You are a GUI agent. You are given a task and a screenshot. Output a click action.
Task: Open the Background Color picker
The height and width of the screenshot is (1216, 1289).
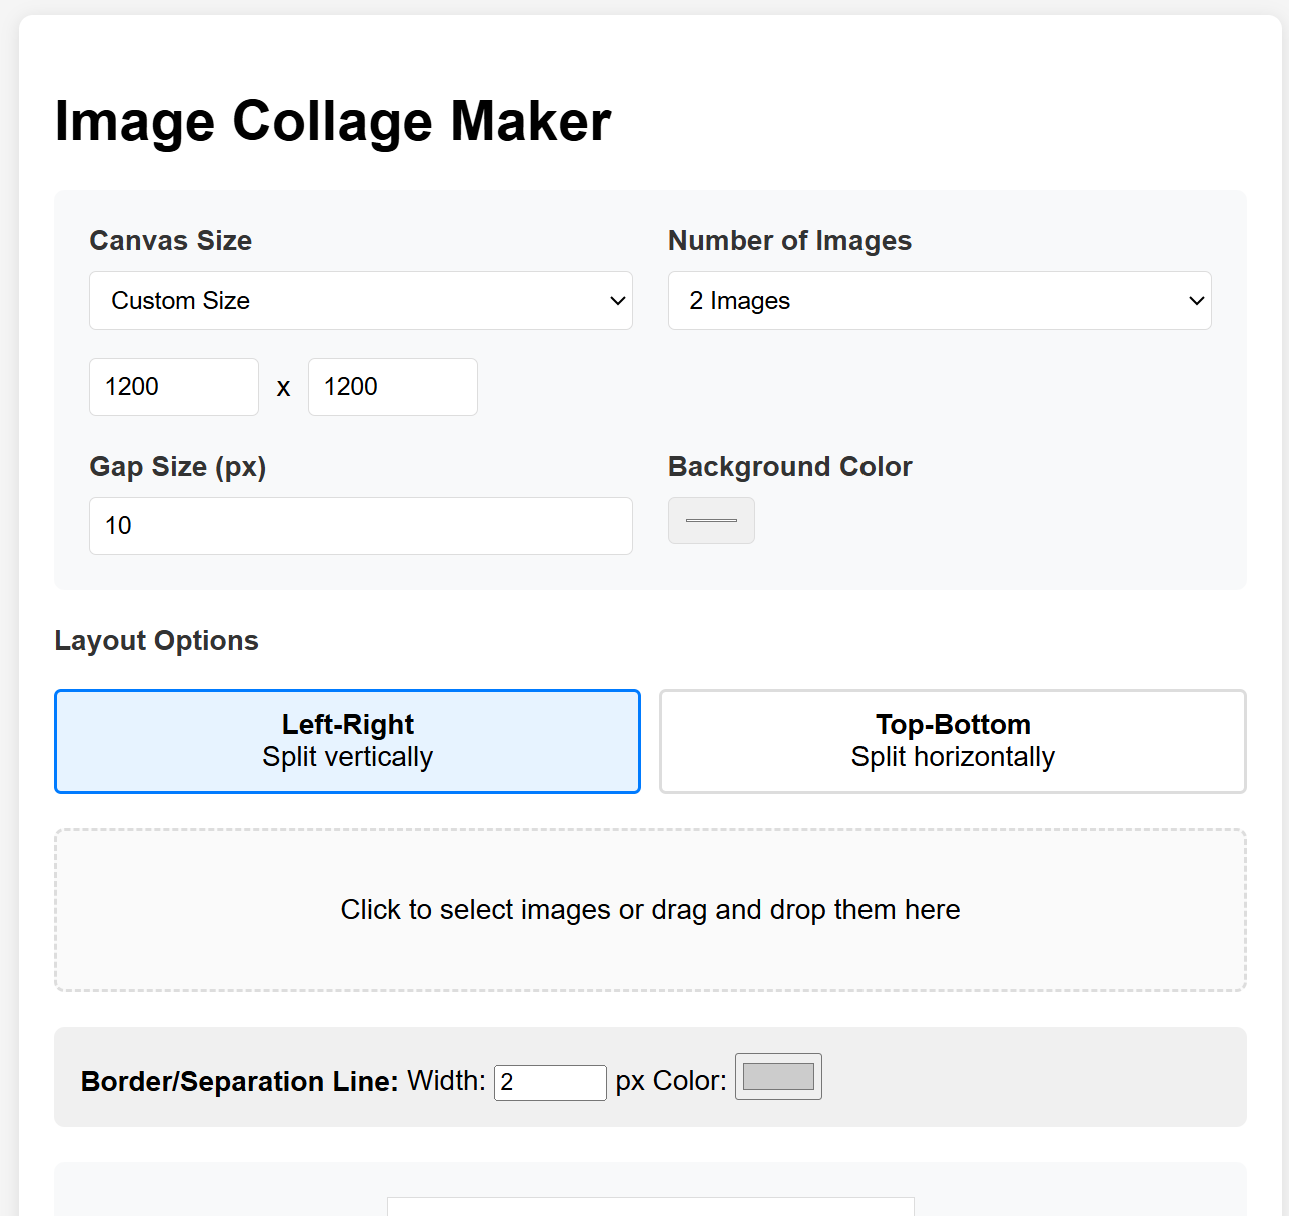pyautogui.click(x=711, y=520)
